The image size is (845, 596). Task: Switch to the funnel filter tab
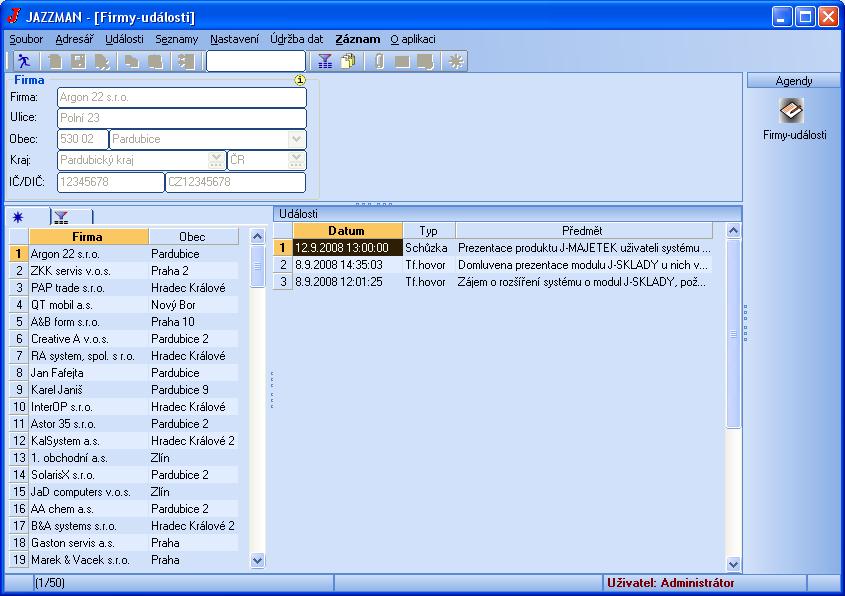tap(61, 217)
